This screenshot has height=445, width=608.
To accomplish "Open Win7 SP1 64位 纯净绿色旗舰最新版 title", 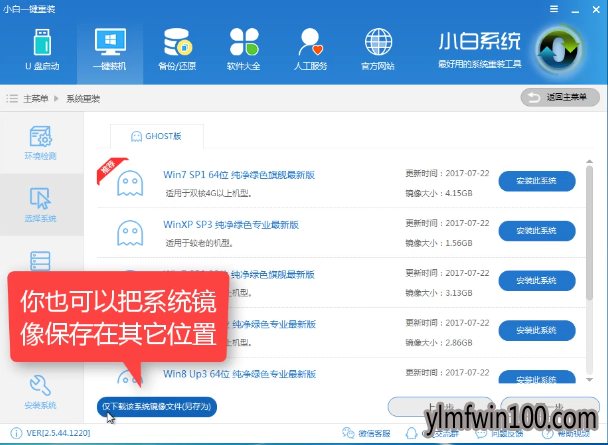I will [x=239, y=175].
